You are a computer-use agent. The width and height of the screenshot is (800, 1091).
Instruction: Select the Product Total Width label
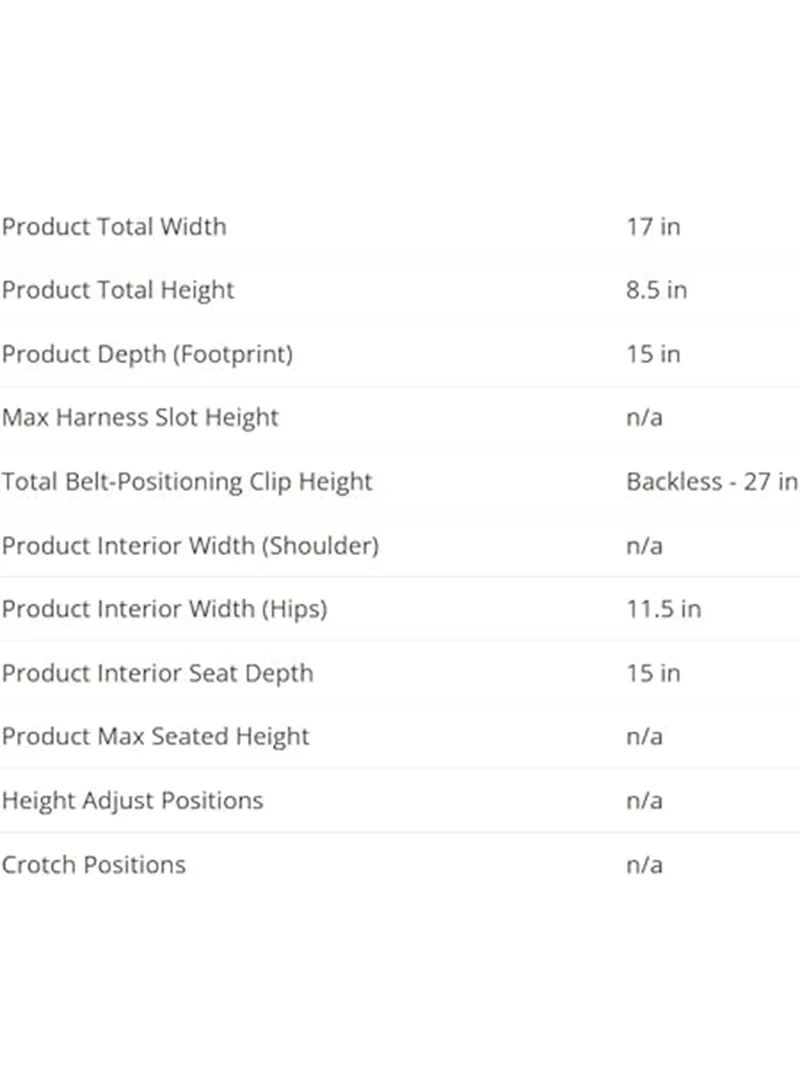pos(114,227)
